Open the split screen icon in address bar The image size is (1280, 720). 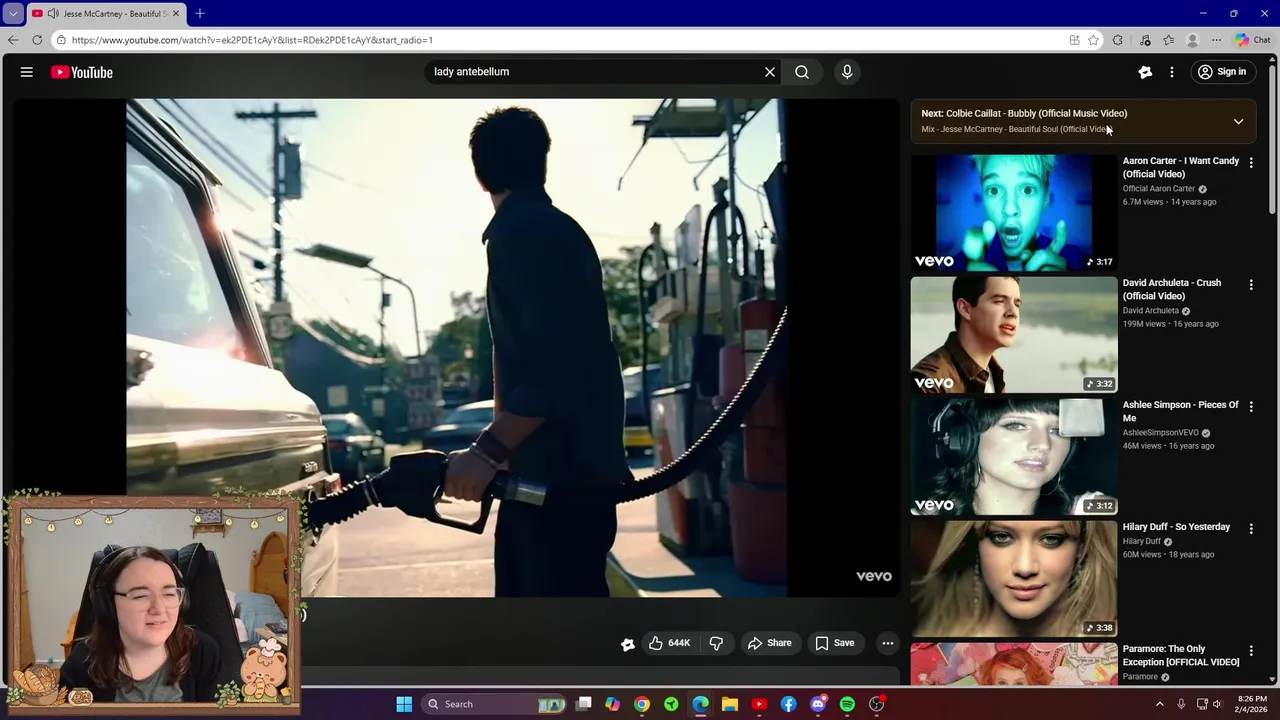(x=1074, y=40)
